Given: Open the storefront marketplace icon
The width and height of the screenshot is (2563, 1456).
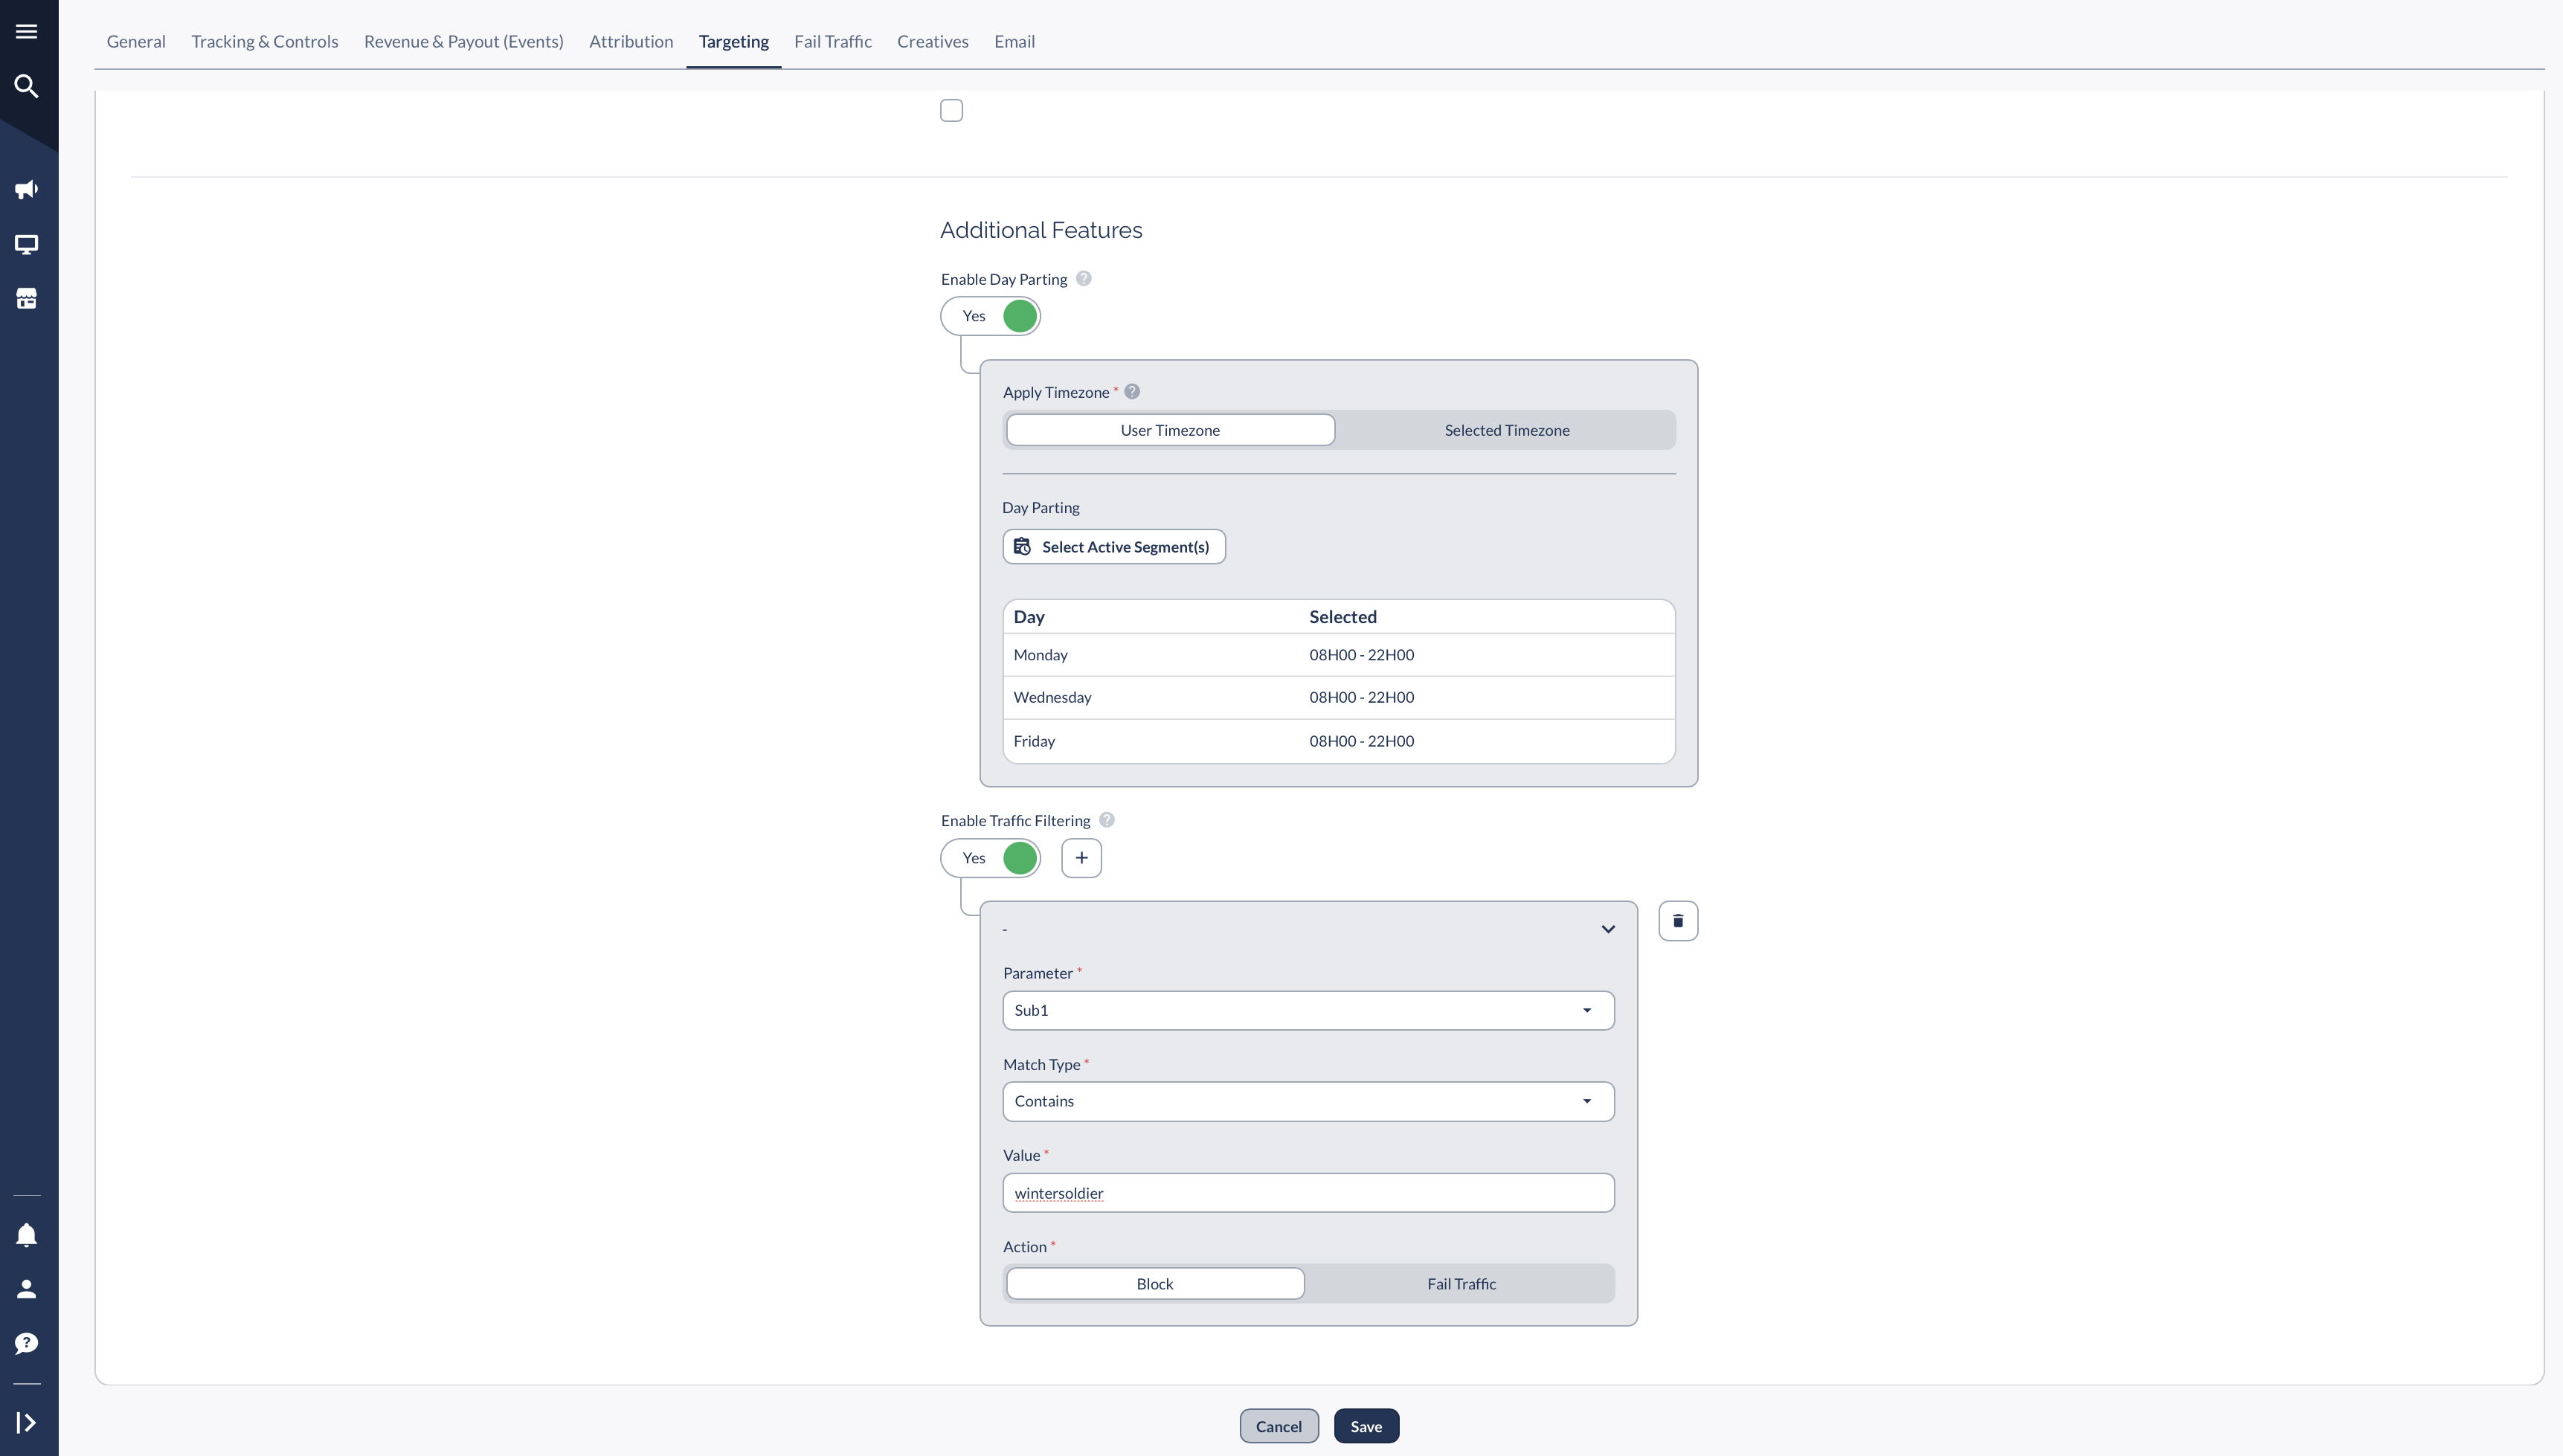Looking at the screenshot, I should tap(27, 298).
